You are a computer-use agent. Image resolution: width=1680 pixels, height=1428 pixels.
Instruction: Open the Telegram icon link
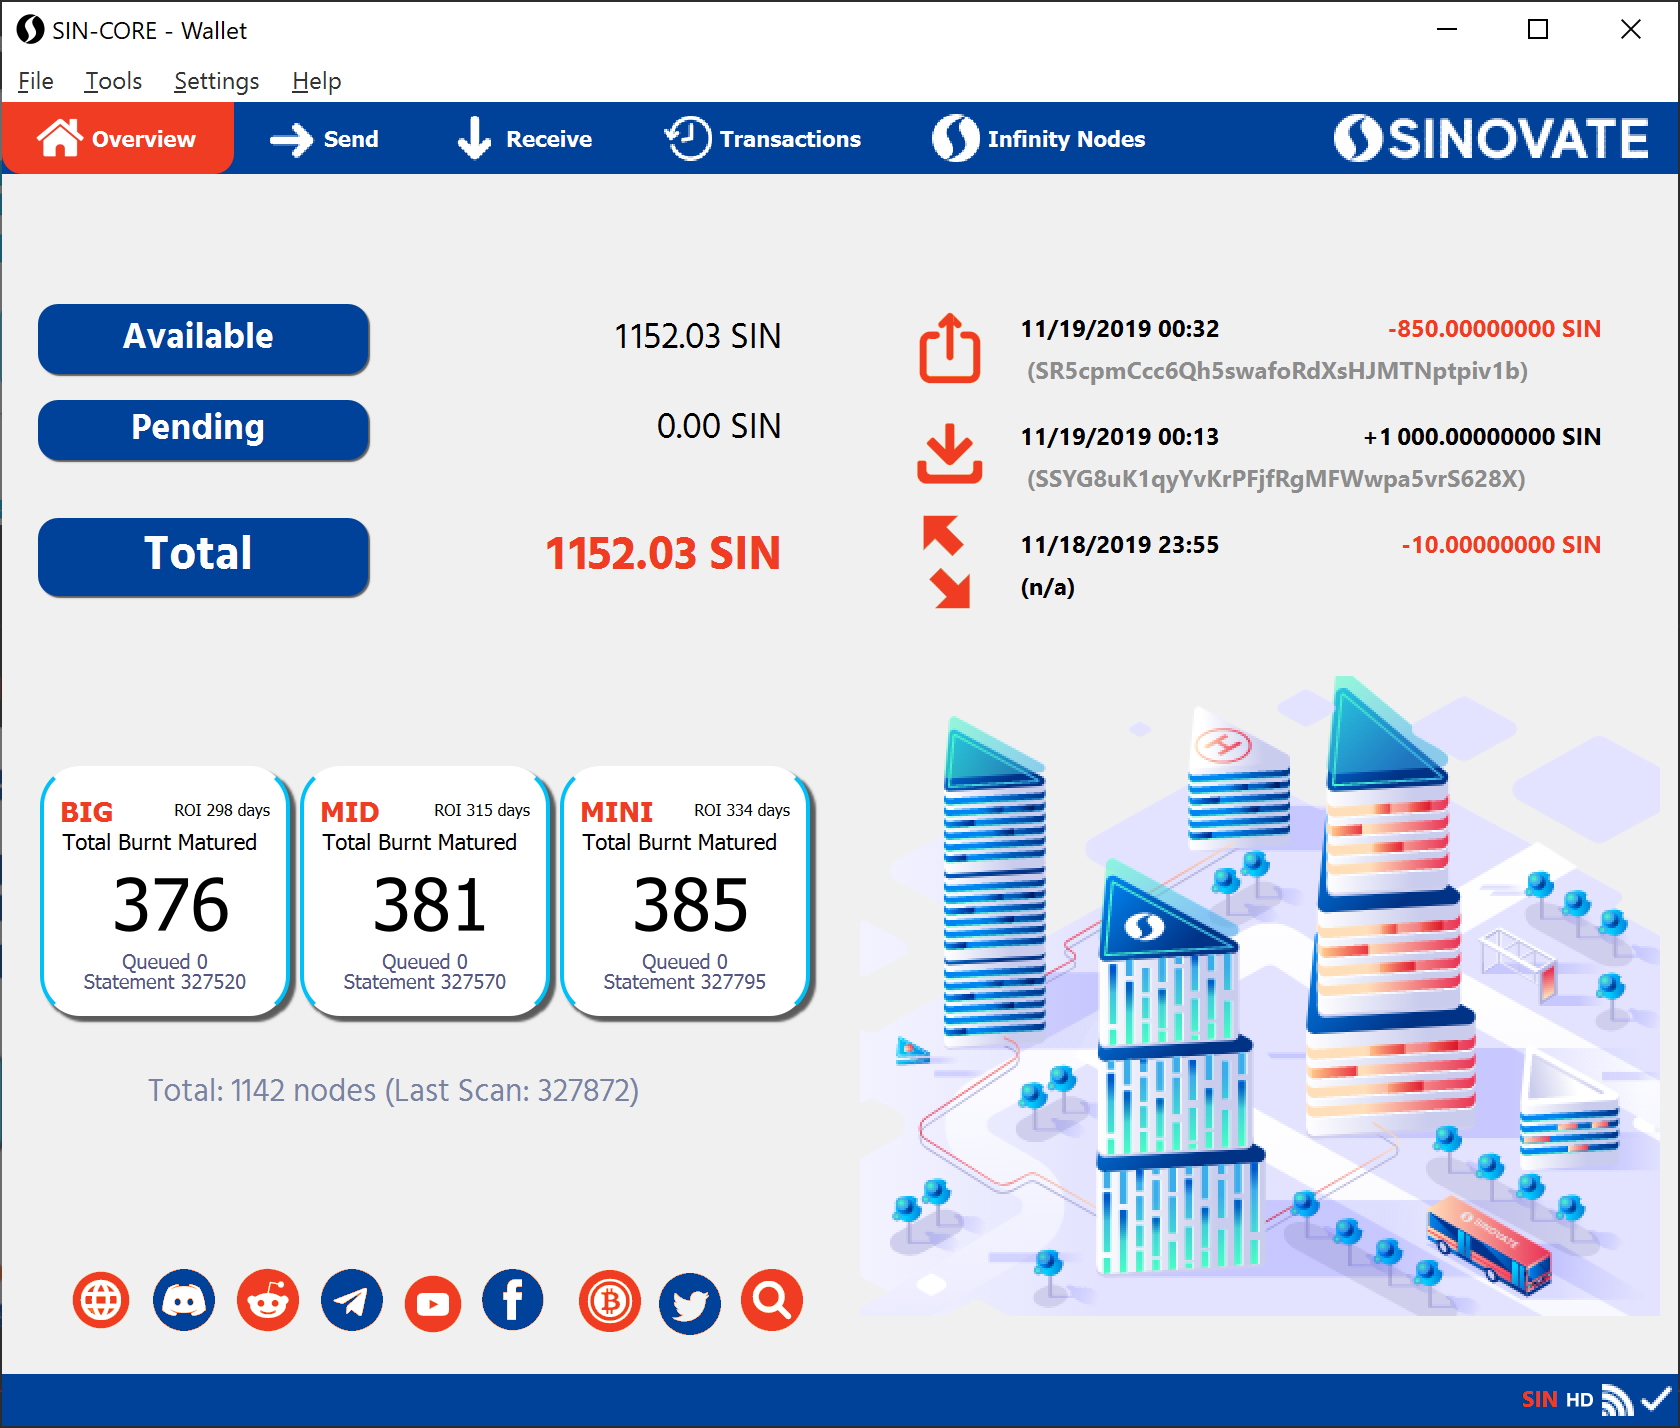pyautogui.click(x=351, y=1300)
